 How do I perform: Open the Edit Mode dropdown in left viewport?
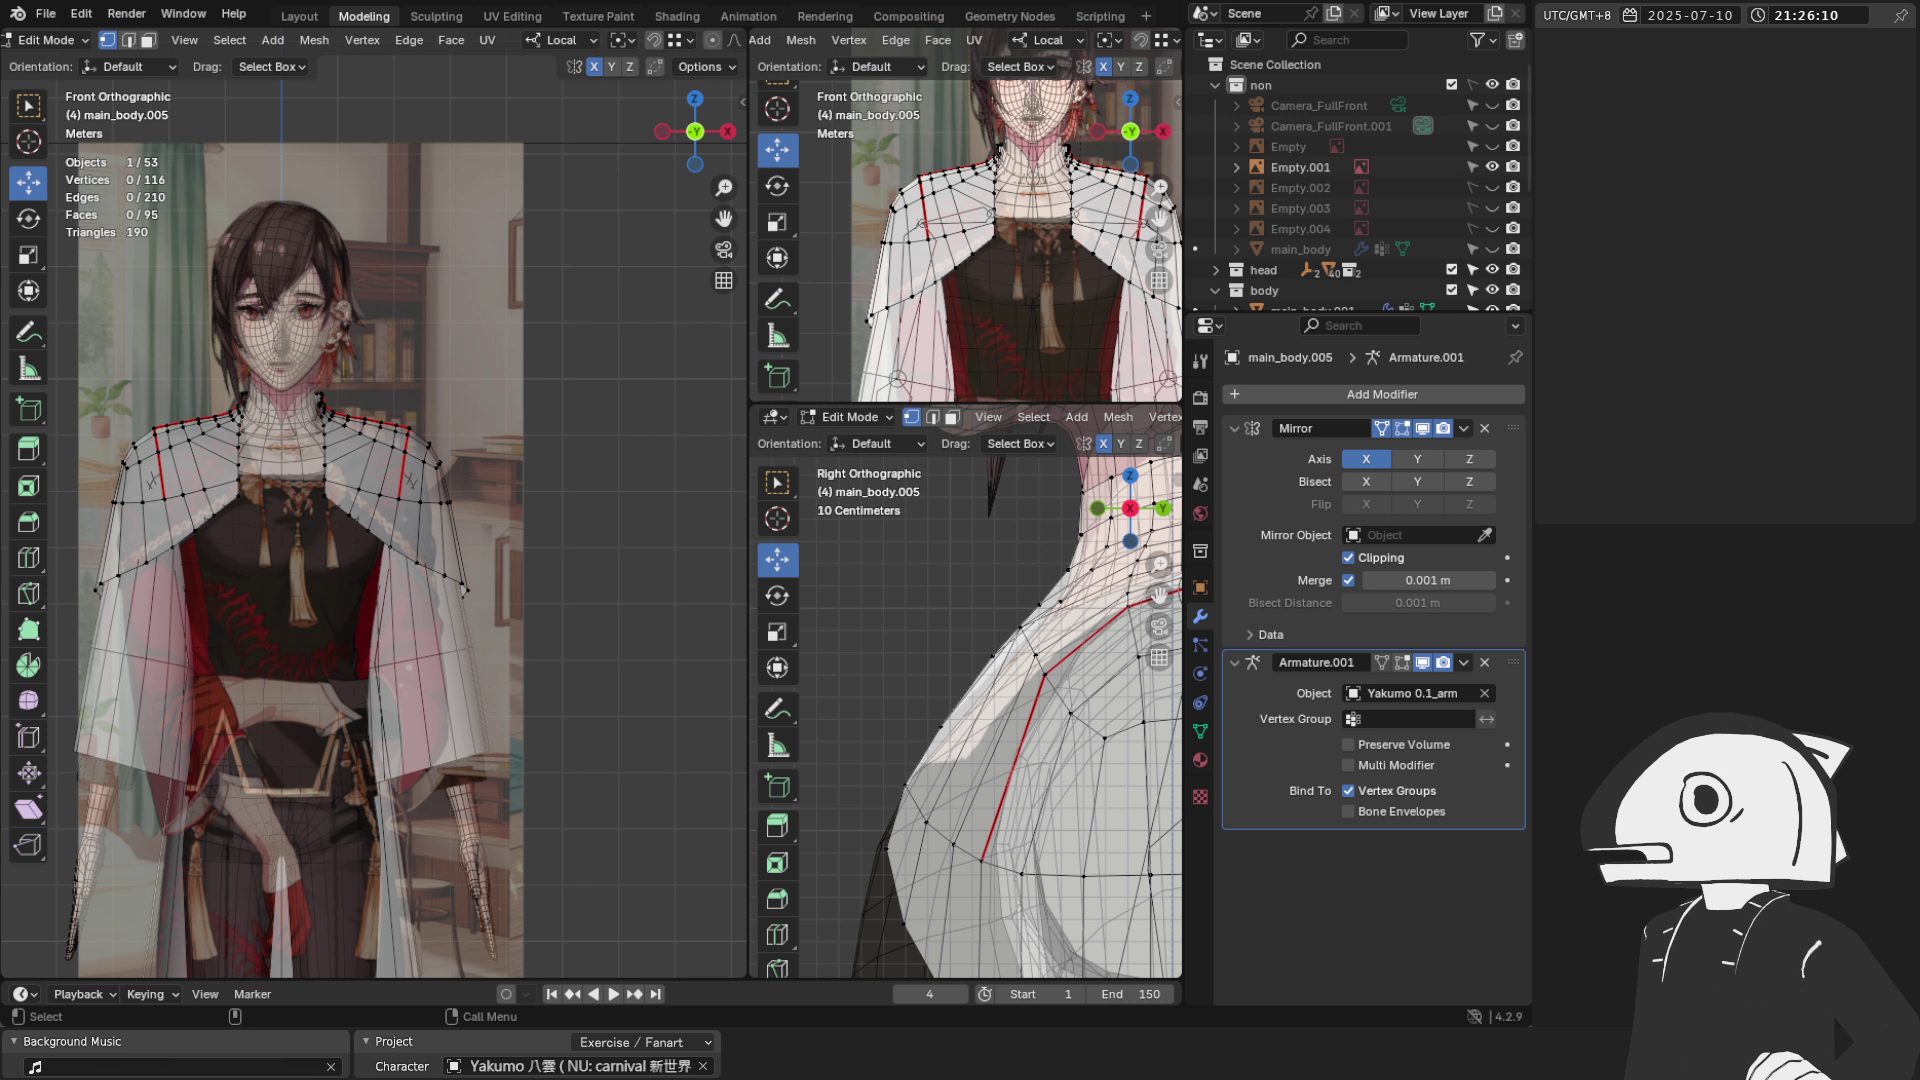tap(46, 40)
